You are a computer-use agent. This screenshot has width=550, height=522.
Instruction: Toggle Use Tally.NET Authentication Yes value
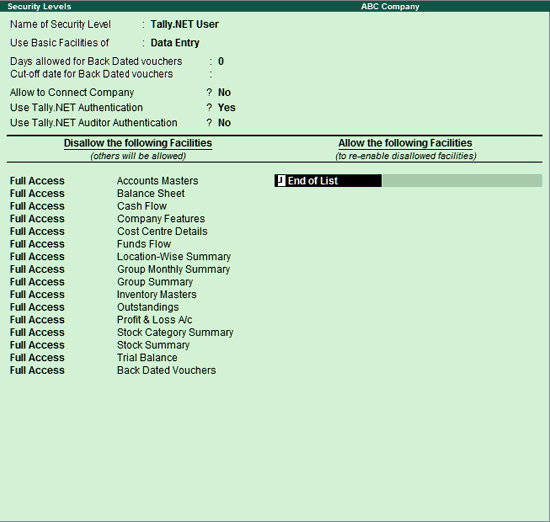pyautogui.click(x=227, y=107)
